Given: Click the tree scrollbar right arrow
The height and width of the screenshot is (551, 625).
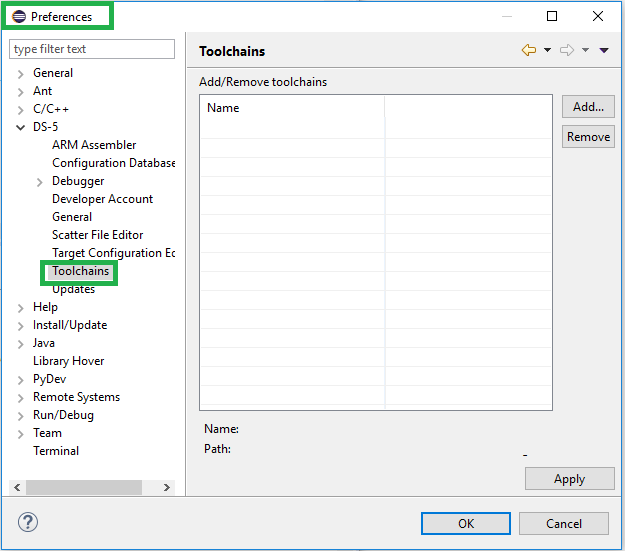Looking at the screenshot, I should tap(167, 487).
